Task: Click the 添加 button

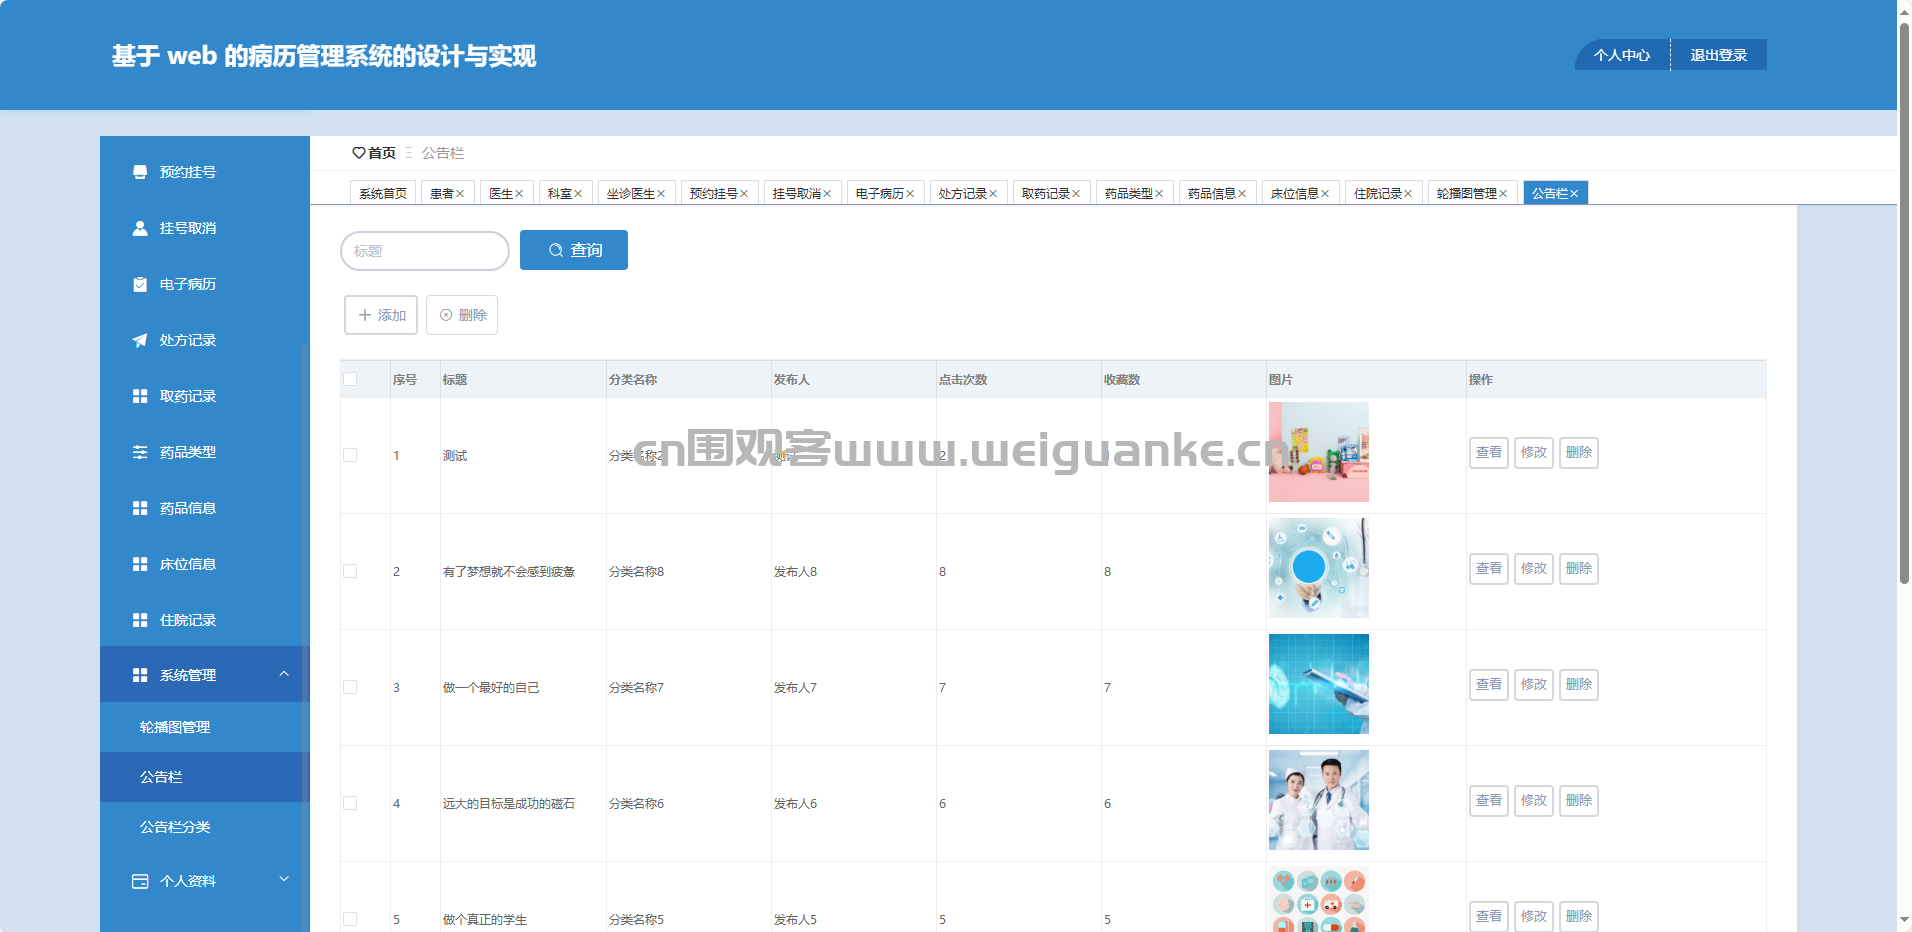Action: tap(381, 315)
